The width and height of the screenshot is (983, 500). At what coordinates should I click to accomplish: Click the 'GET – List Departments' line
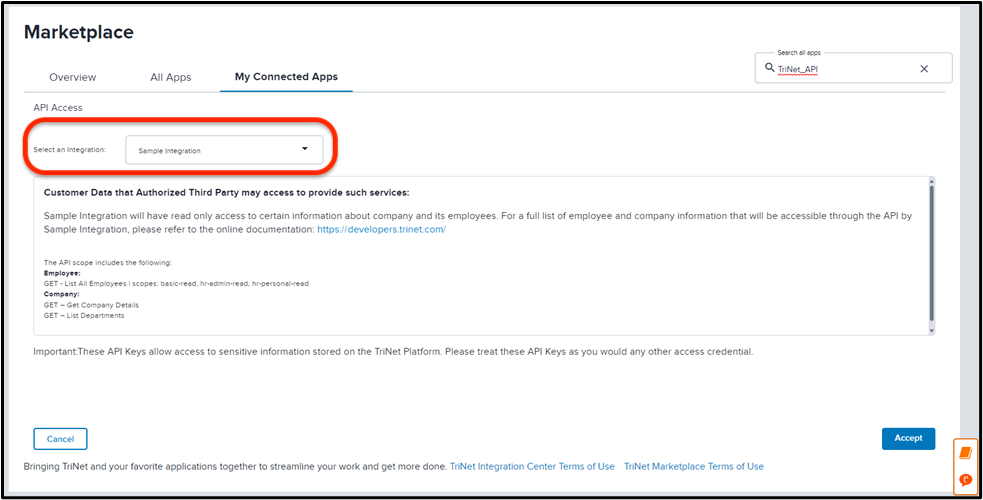point(84,315)
